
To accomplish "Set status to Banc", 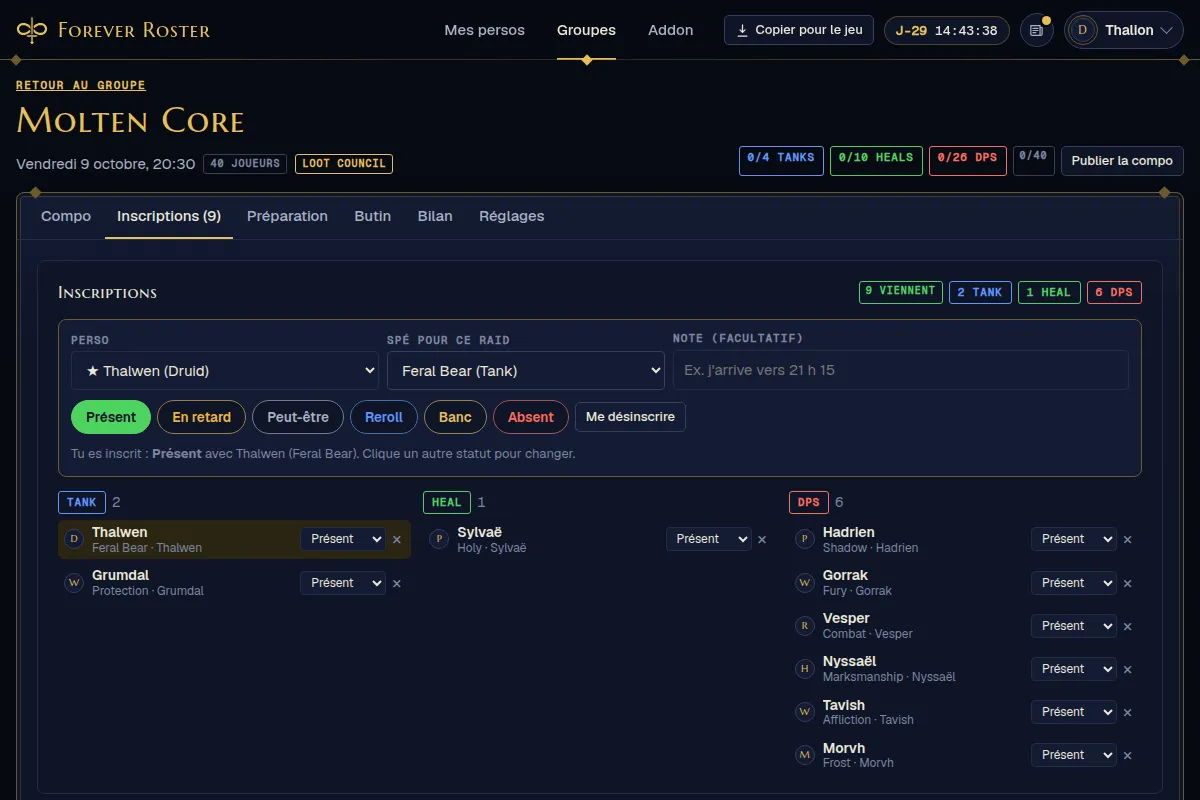I will (x=455, y=417).
